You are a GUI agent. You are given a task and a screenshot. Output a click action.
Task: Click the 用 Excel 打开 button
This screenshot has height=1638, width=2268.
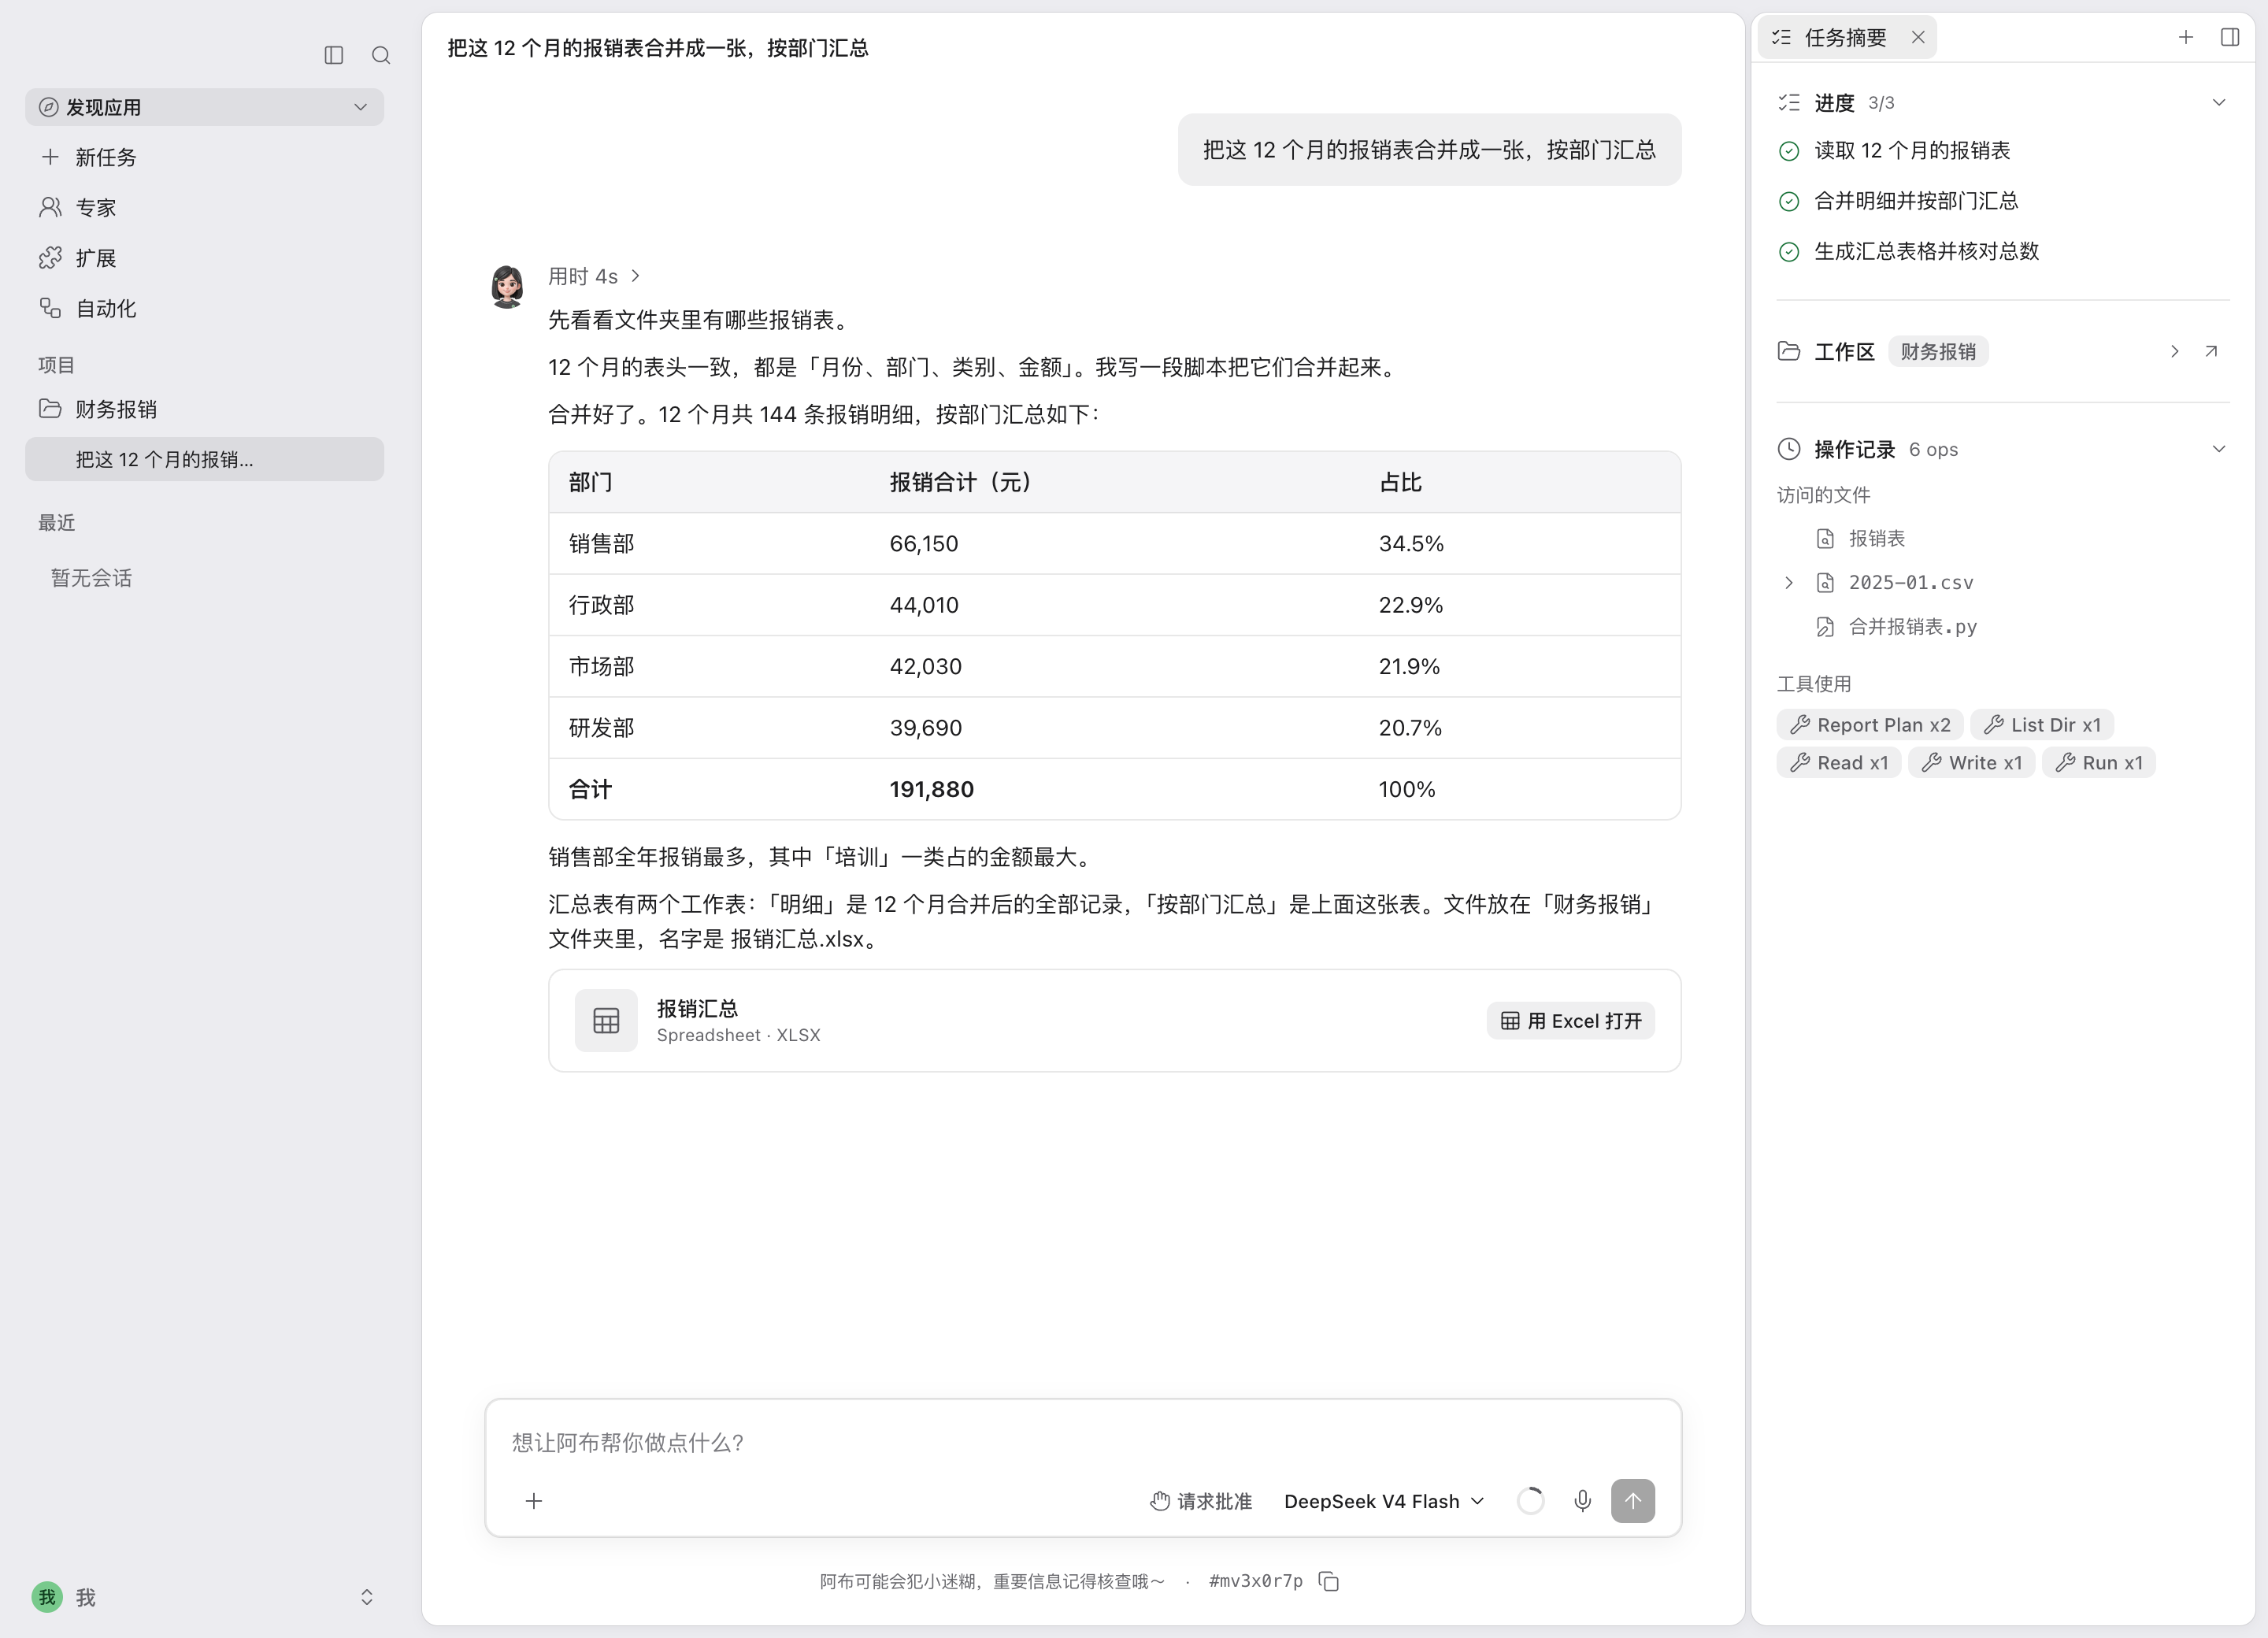coord(1570,1021)
